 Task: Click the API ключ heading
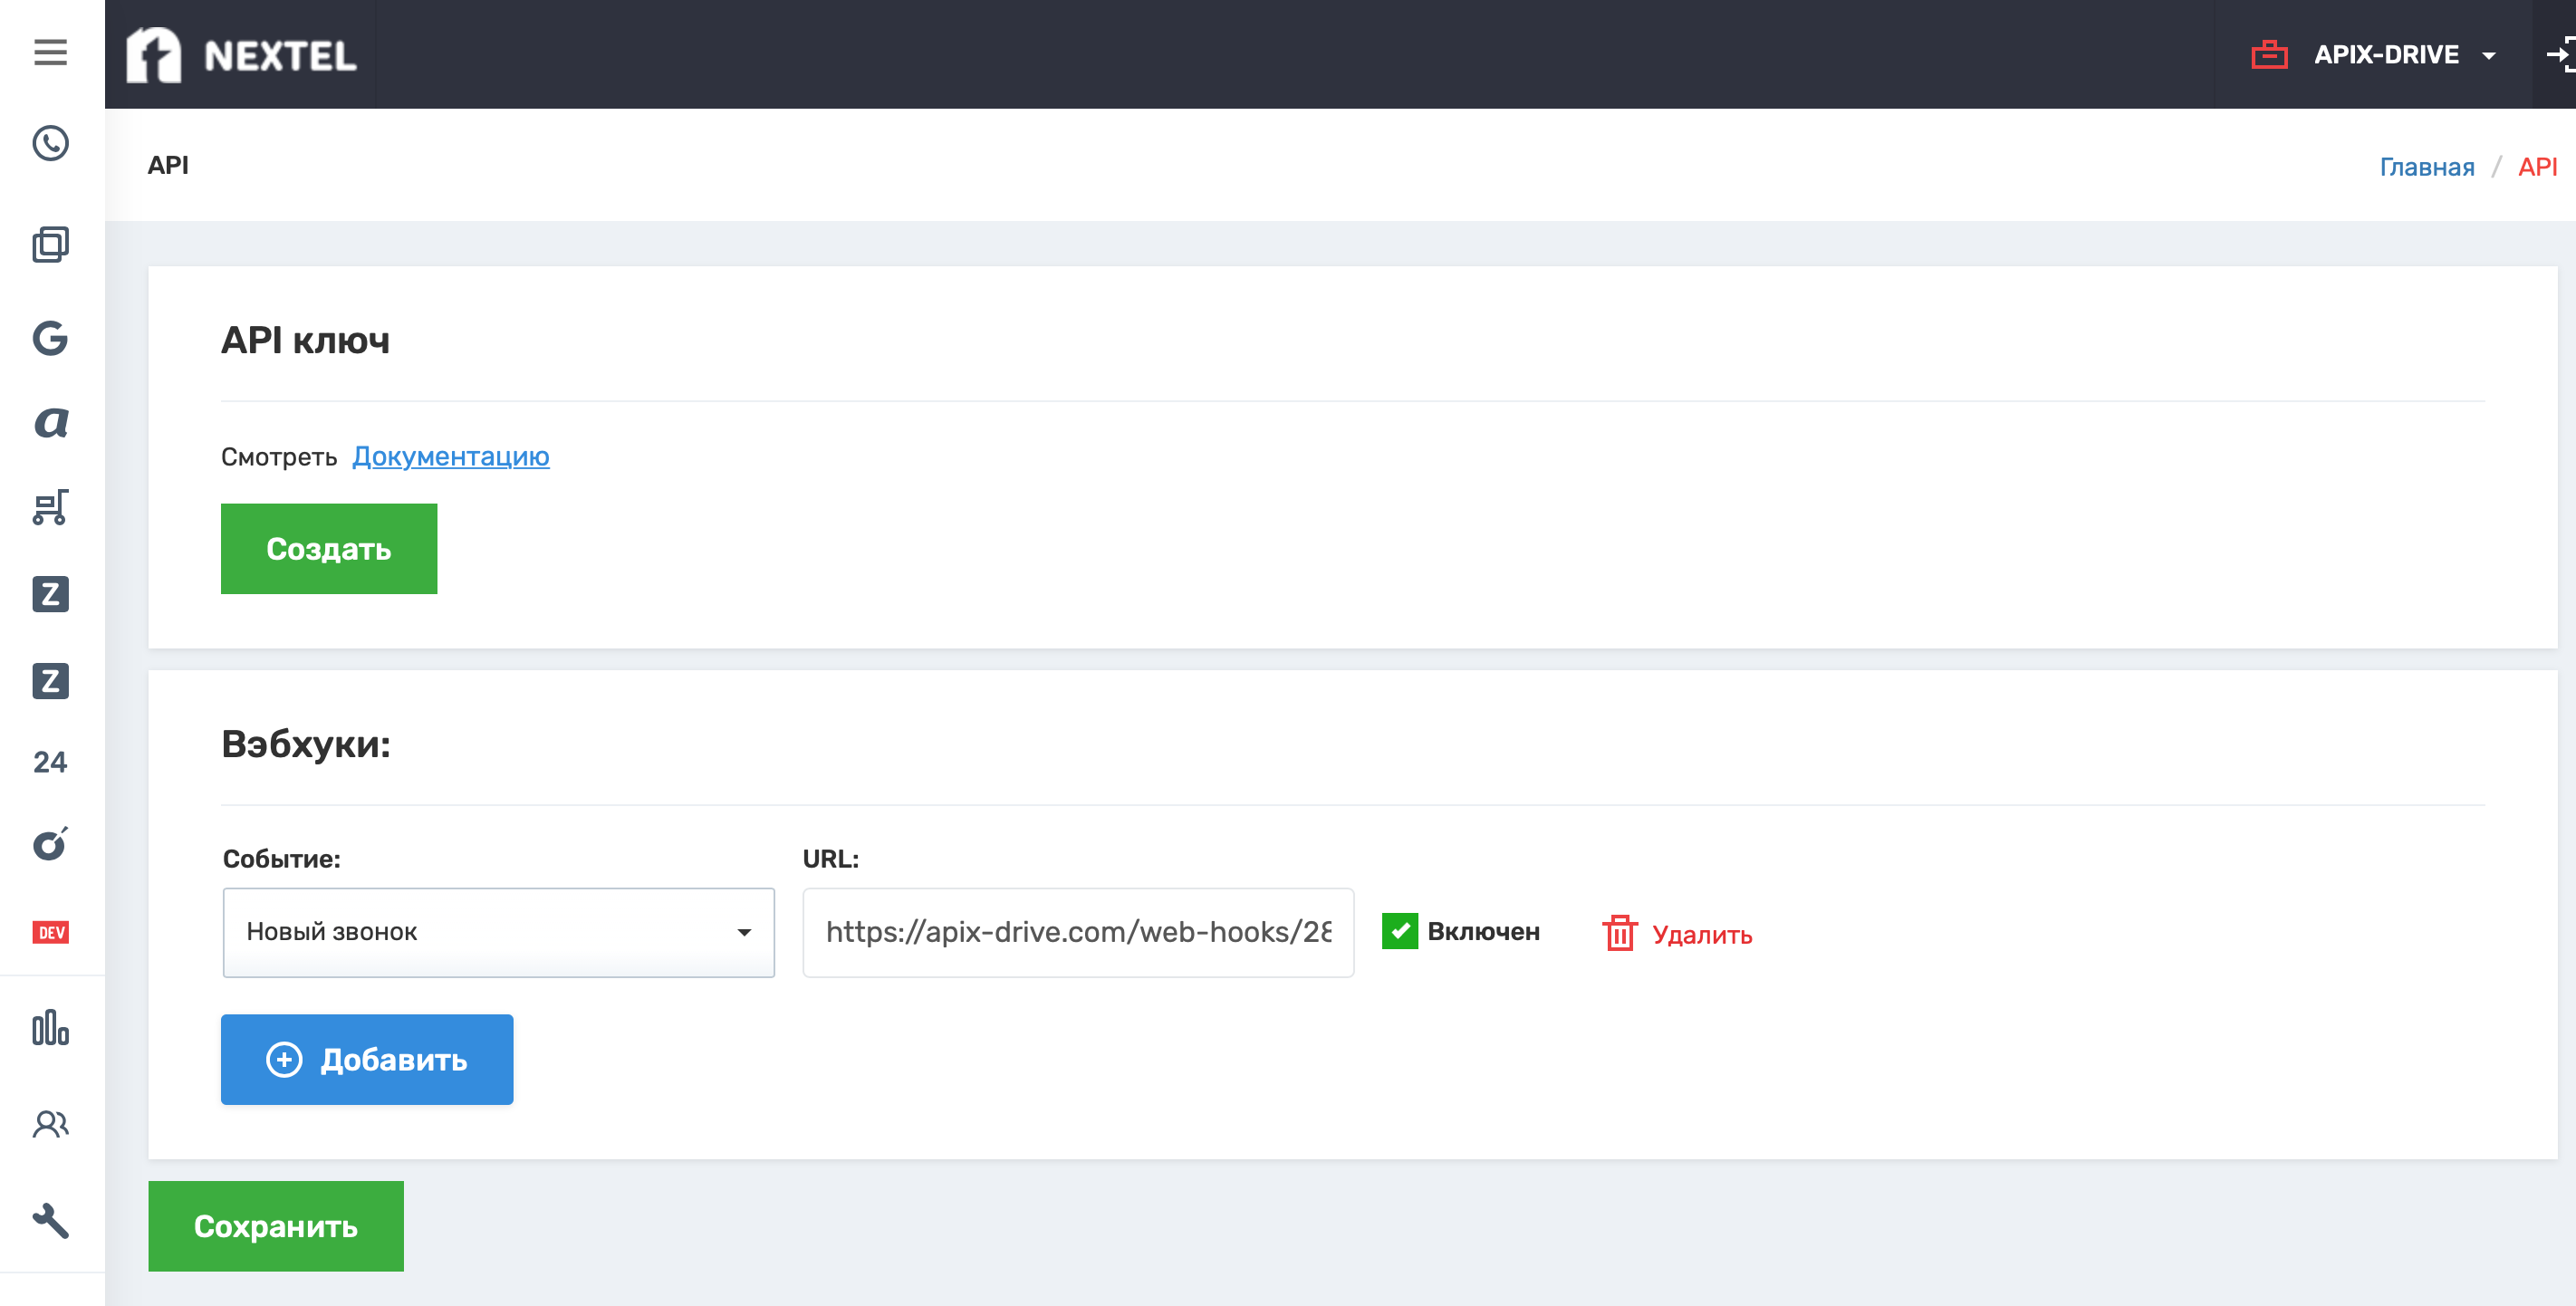coord(305,341)
